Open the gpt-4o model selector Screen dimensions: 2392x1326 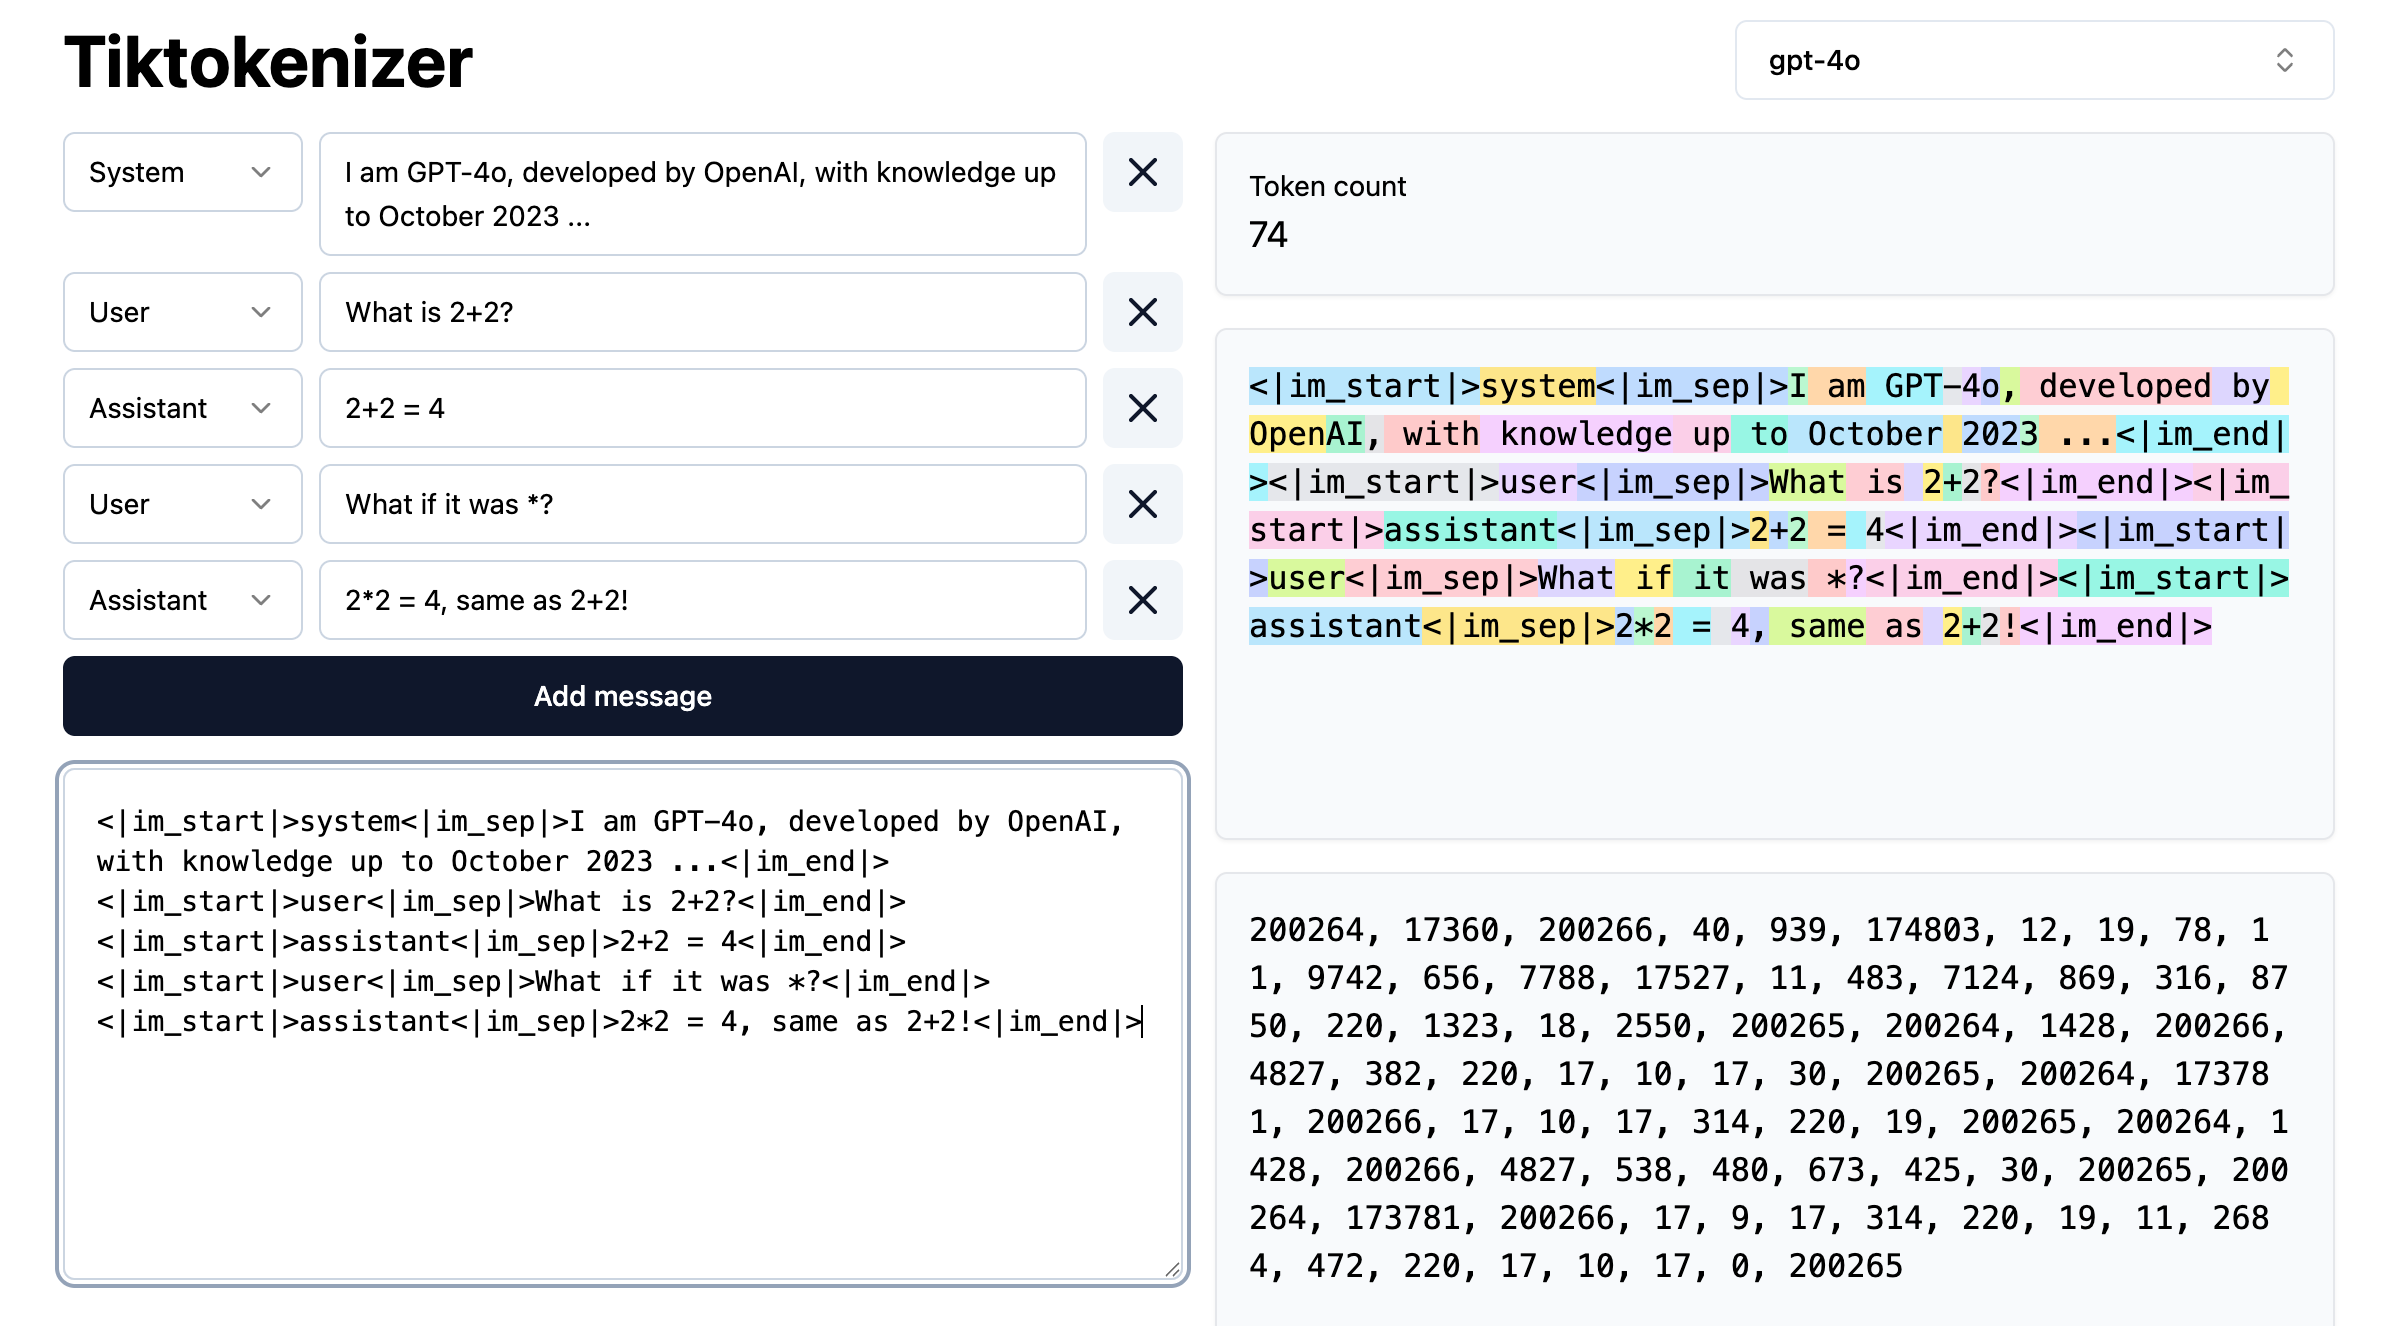tap(2033, 61)
